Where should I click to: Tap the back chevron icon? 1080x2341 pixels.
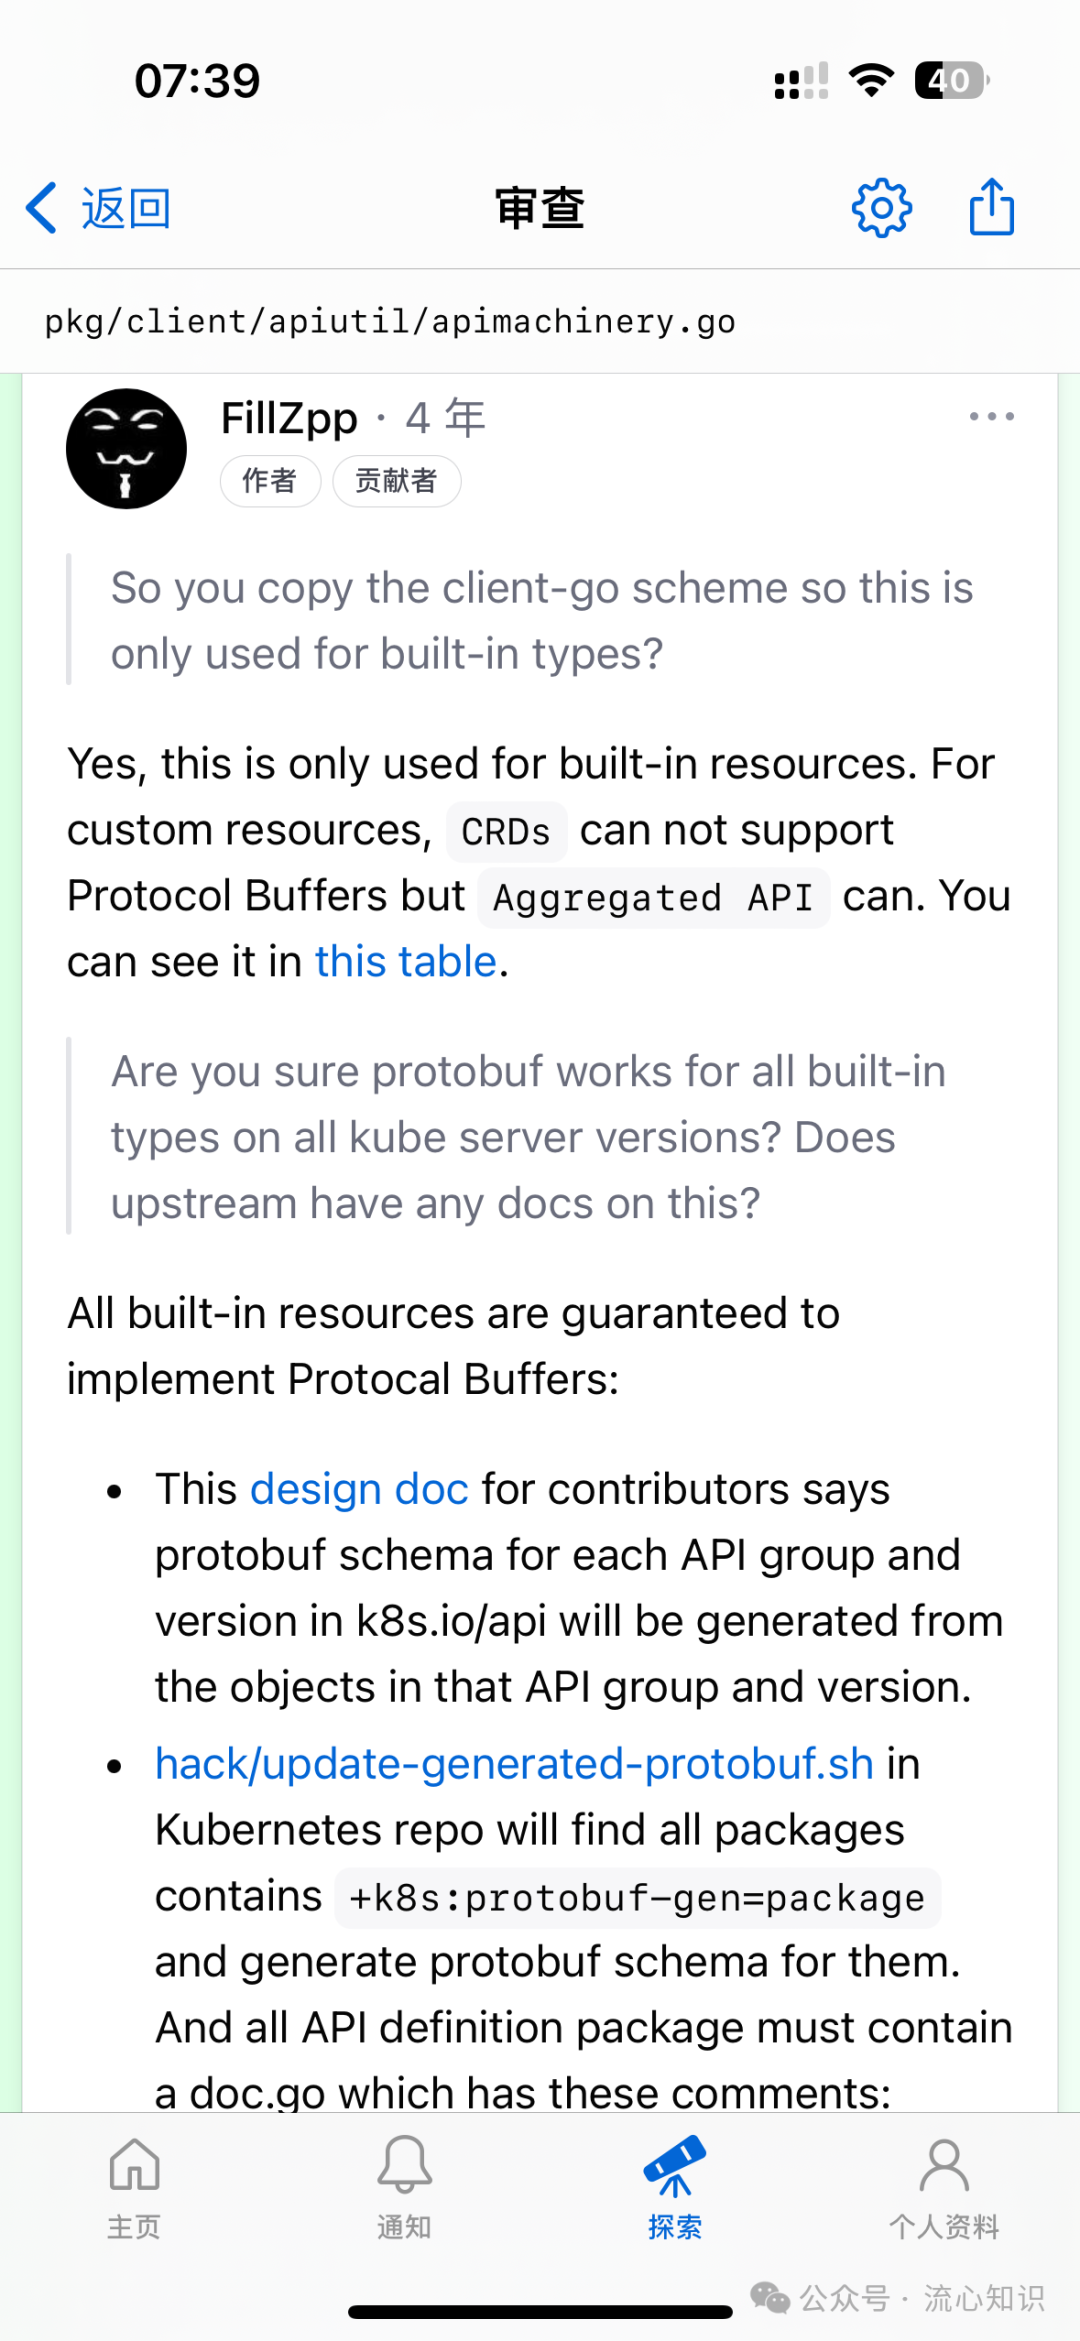pyautogui.click(x=41, y=208)
